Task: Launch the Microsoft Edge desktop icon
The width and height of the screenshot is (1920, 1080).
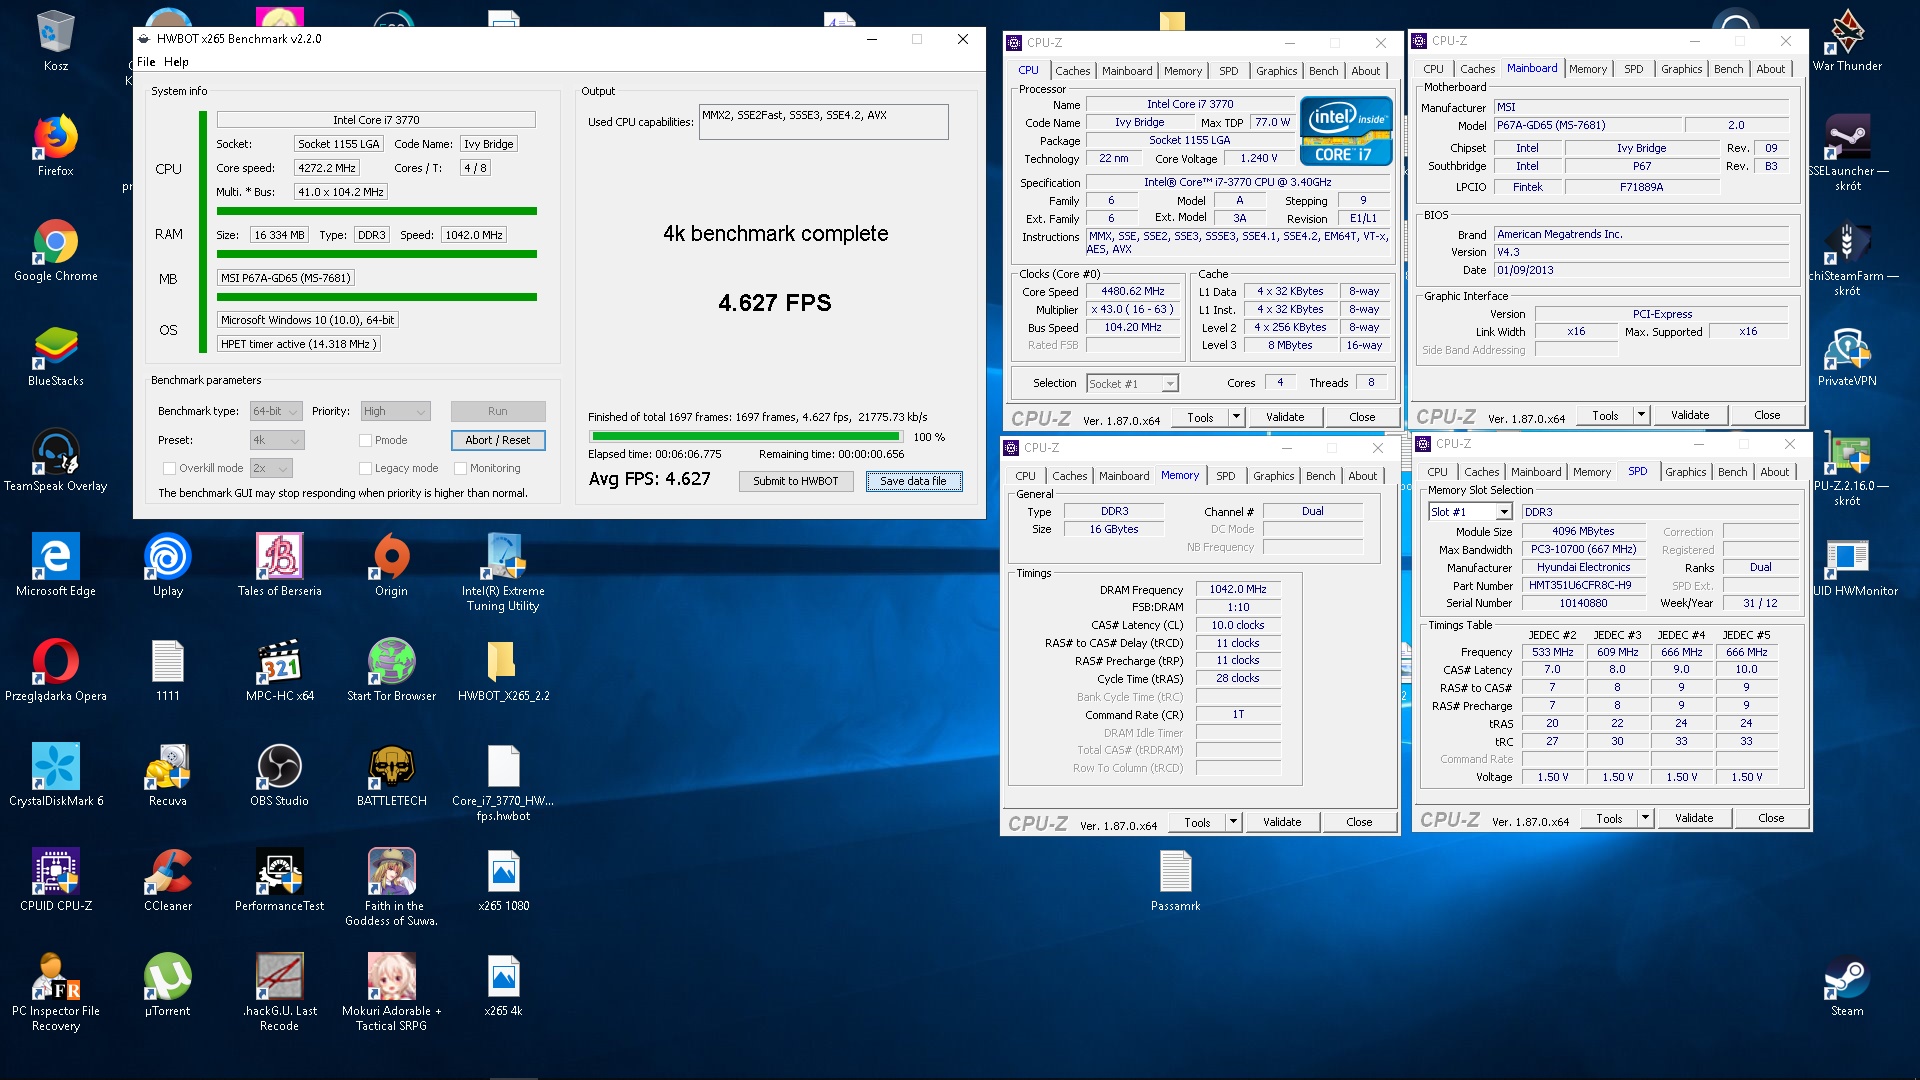Action: [x=56, y=566]
